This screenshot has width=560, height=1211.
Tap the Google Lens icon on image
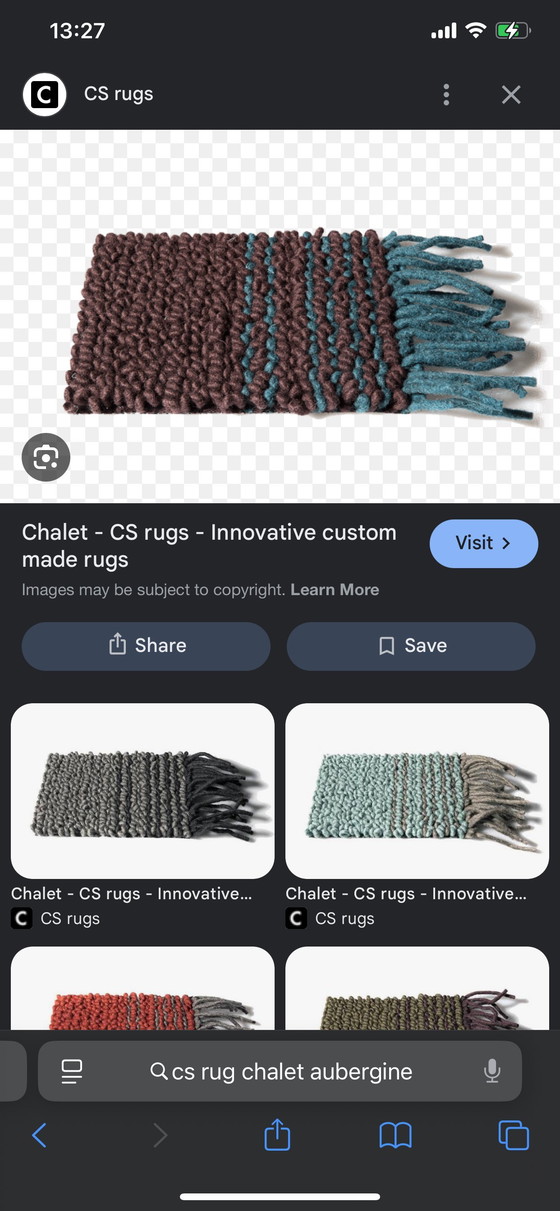point(46,458)
